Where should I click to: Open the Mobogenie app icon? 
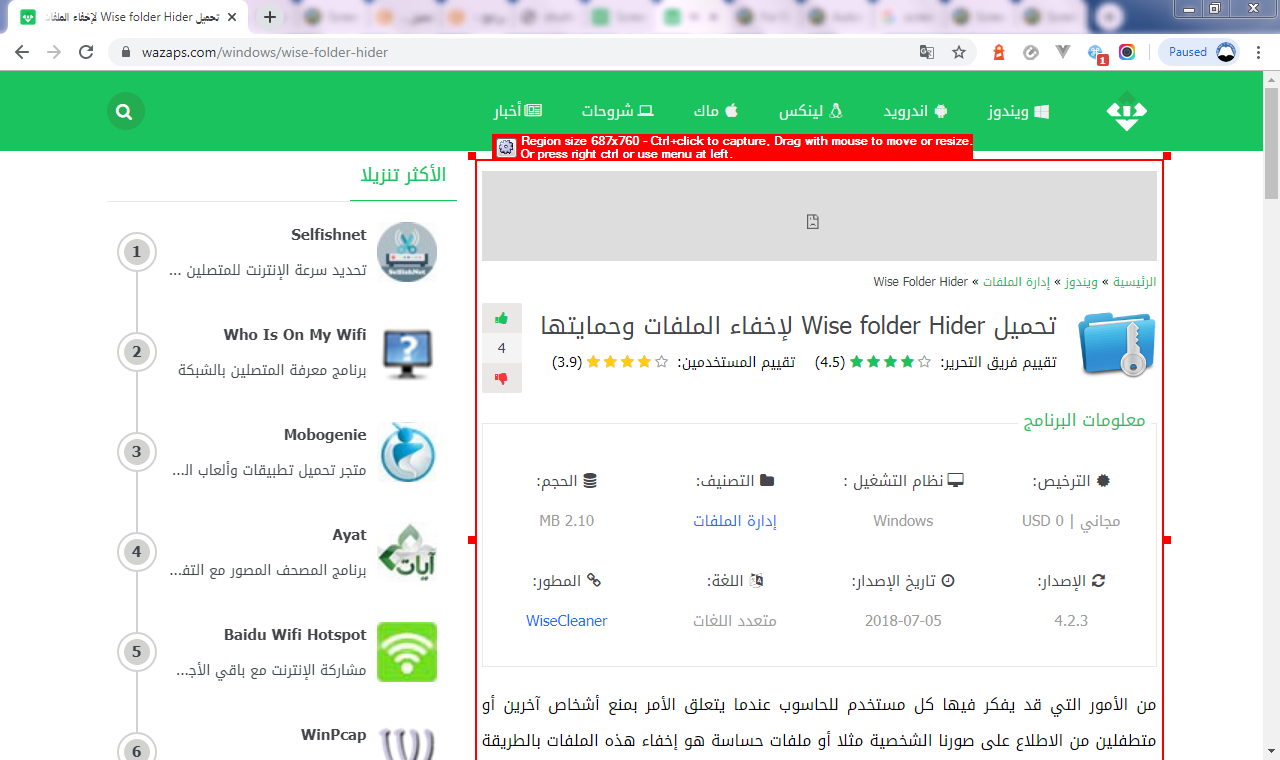[407, 452]
